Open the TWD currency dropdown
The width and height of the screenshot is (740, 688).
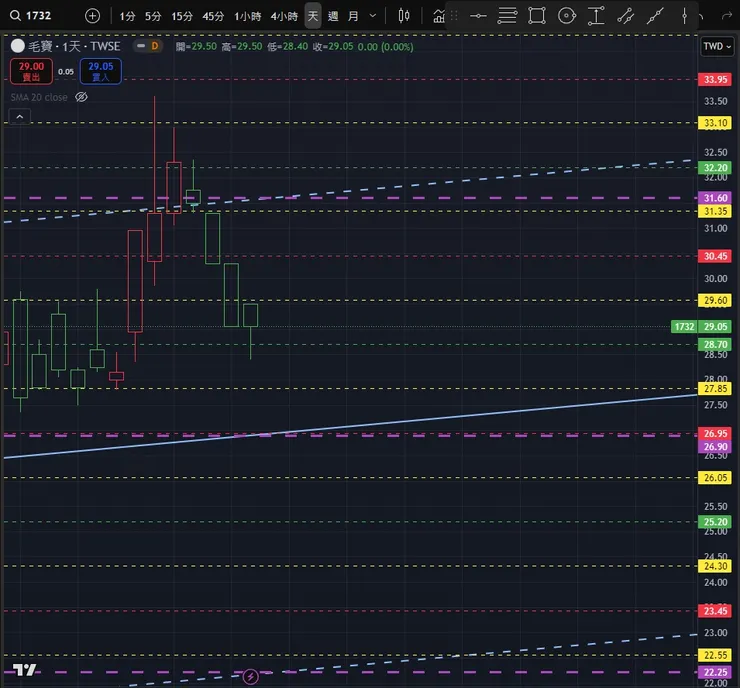click(717, 46)
